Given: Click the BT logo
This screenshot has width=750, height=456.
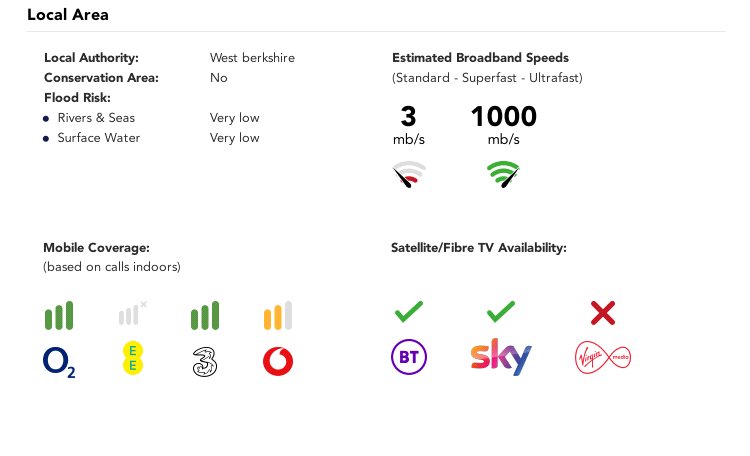Looking at the screenshot, I should click(409, 357).
